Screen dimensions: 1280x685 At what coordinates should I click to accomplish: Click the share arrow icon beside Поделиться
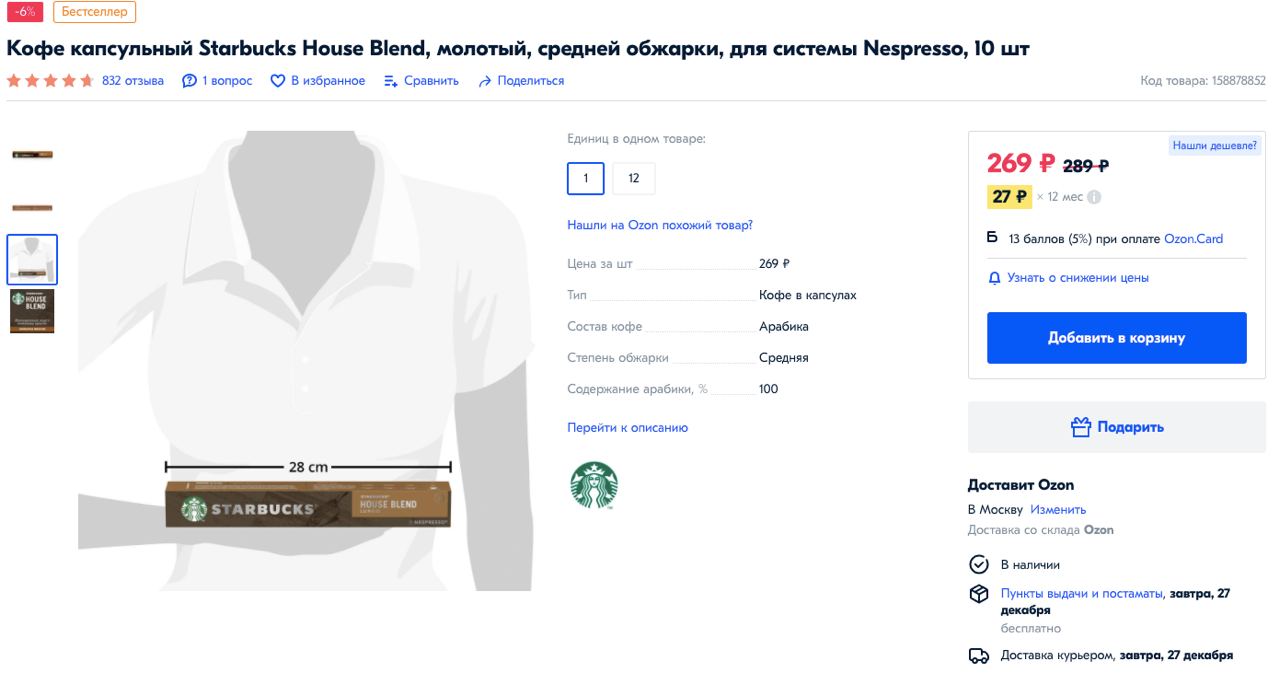[485, 81]
